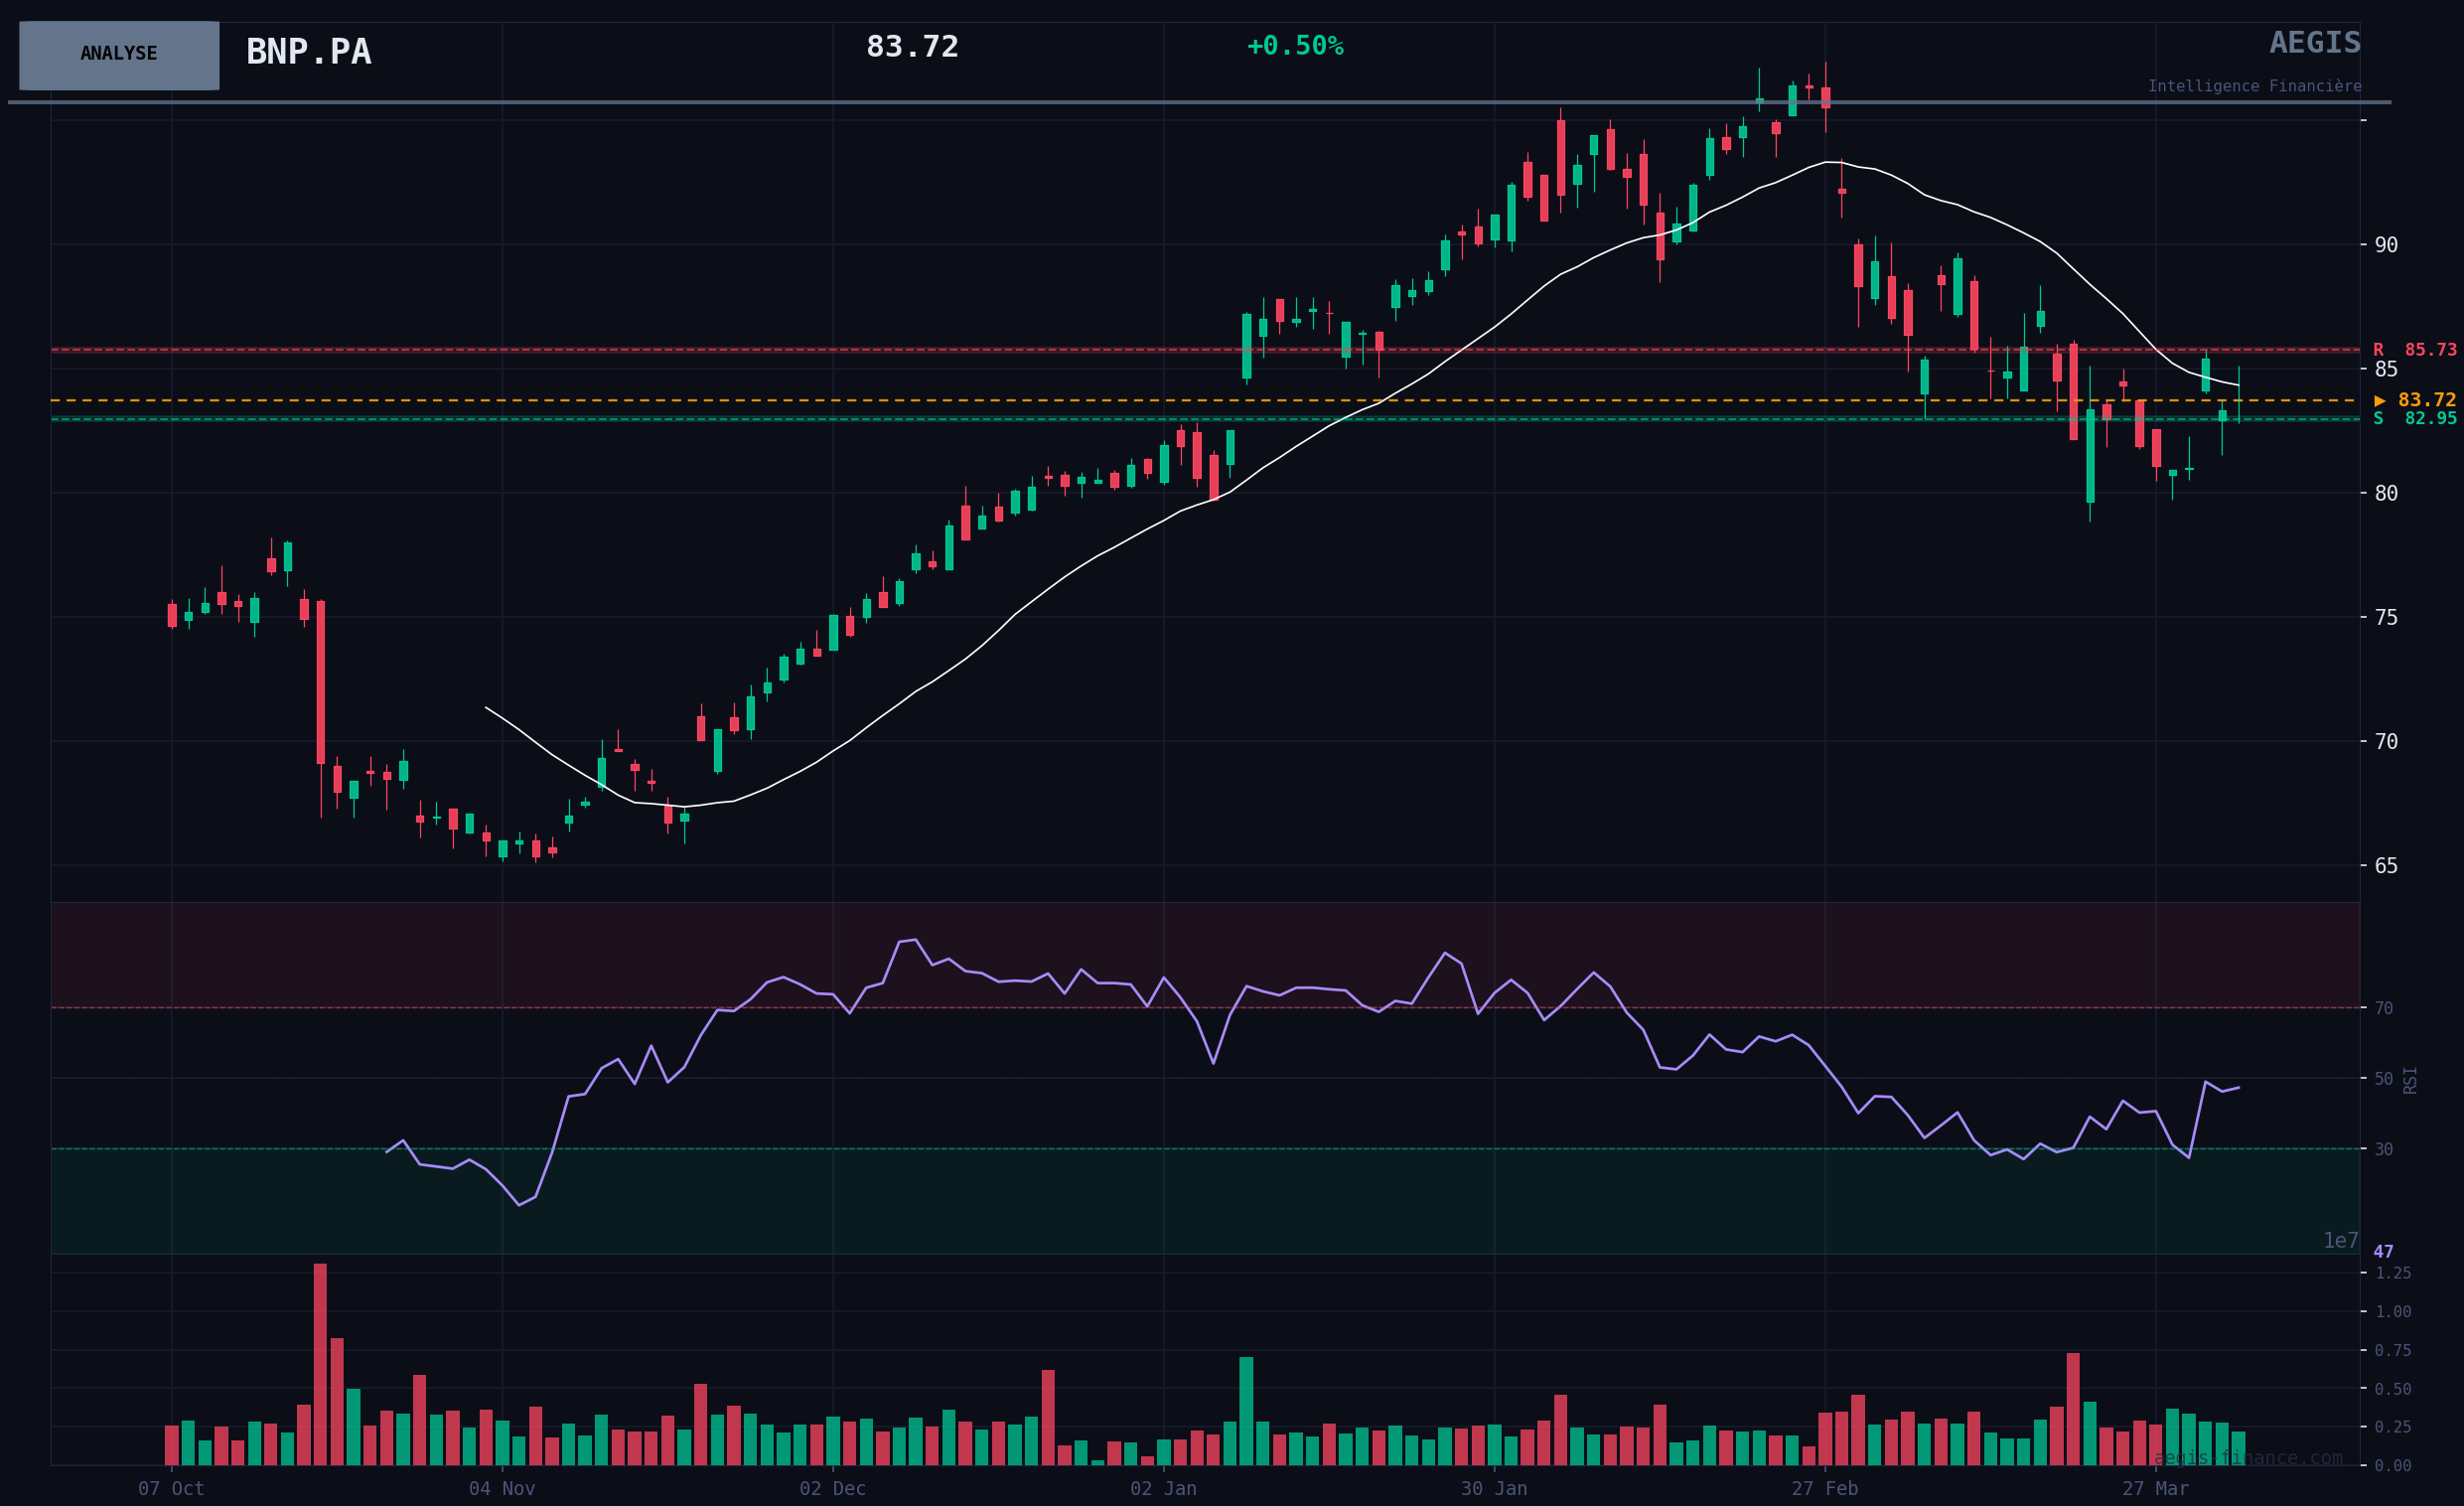This screenshot has height=1506, width=2464.
Task: Click the +0.50% change indicator
Action: coord(1294,47)
